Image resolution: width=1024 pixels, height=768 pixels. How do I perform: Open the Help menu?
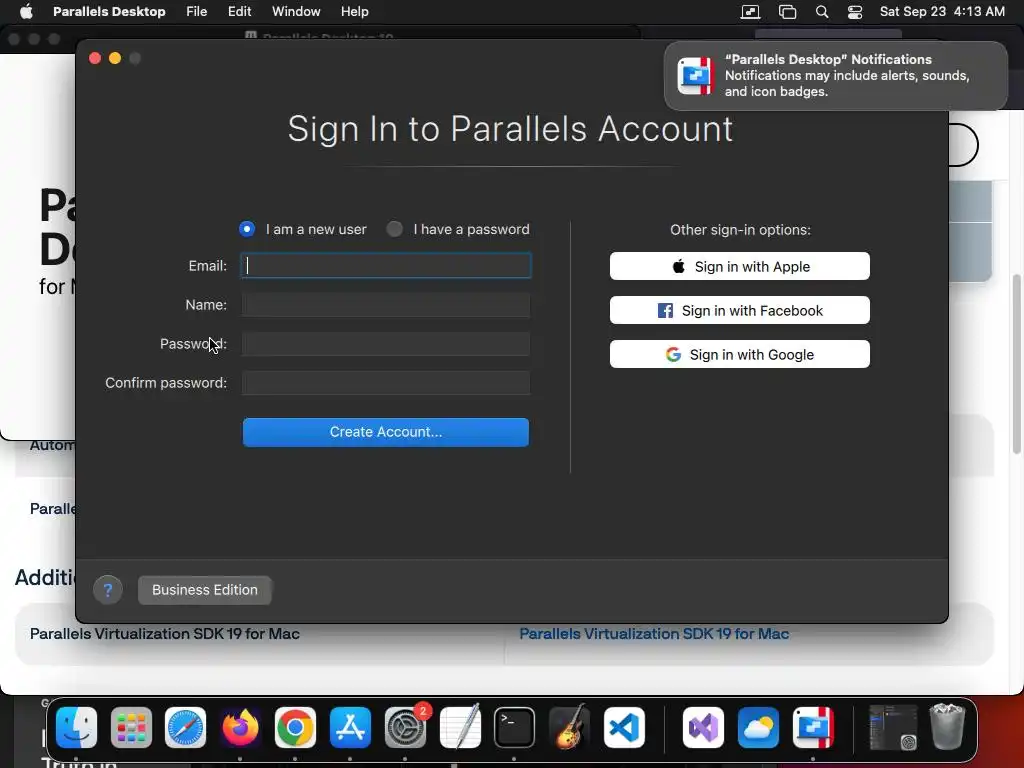pos(355,12)
